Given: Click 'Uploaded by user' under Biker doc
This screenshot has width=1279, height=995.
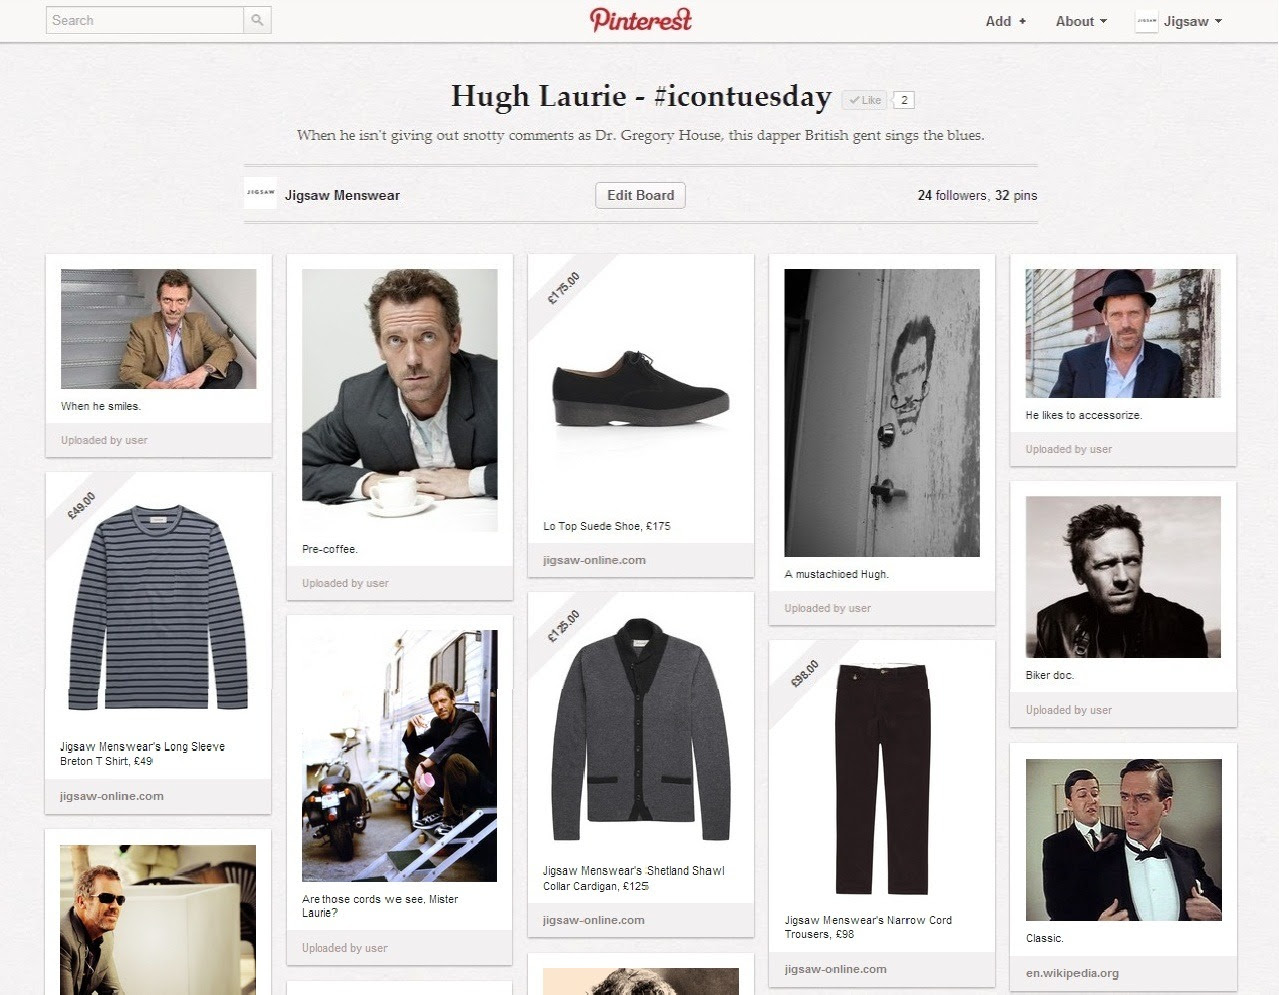Looking at the screenshot, I should click(x=1069, y=710).
